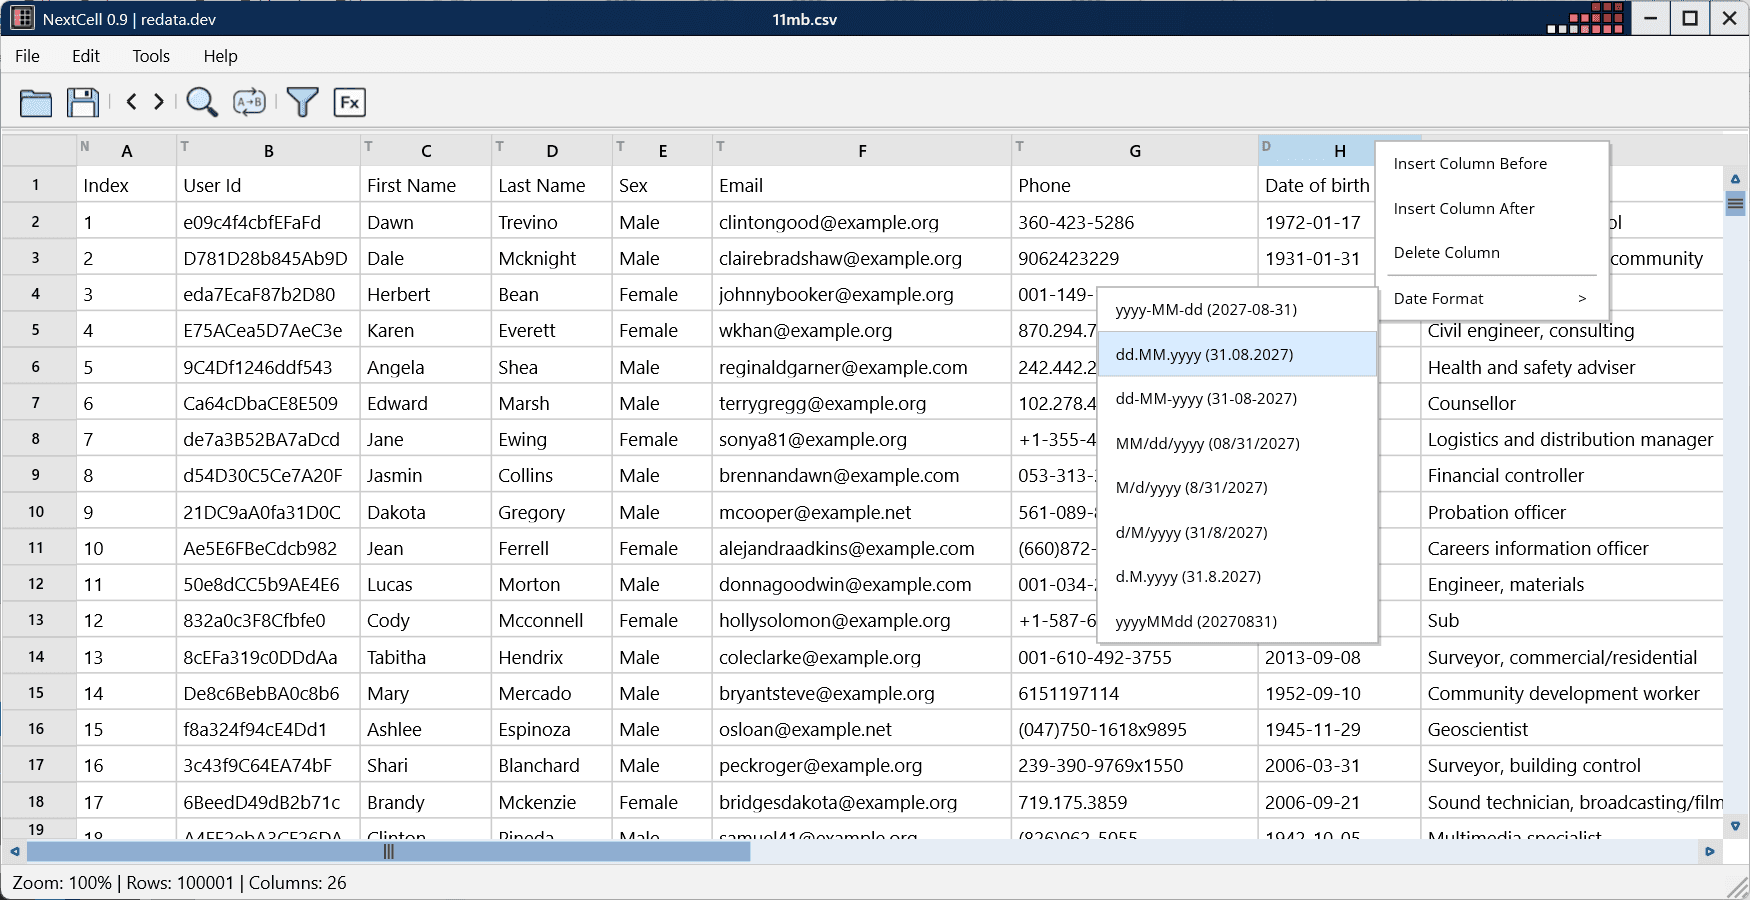
Task: Go back using the left arrow icon
Action: coord(132,102)
